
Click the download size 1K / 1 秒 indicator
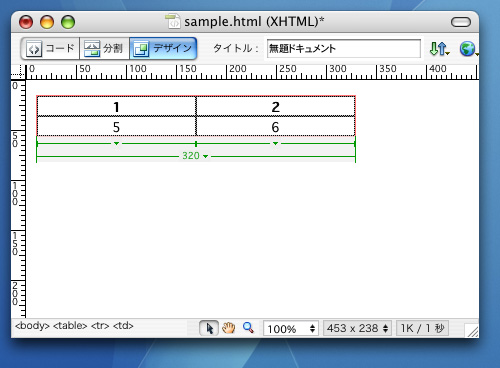click(x=422, y=329)
